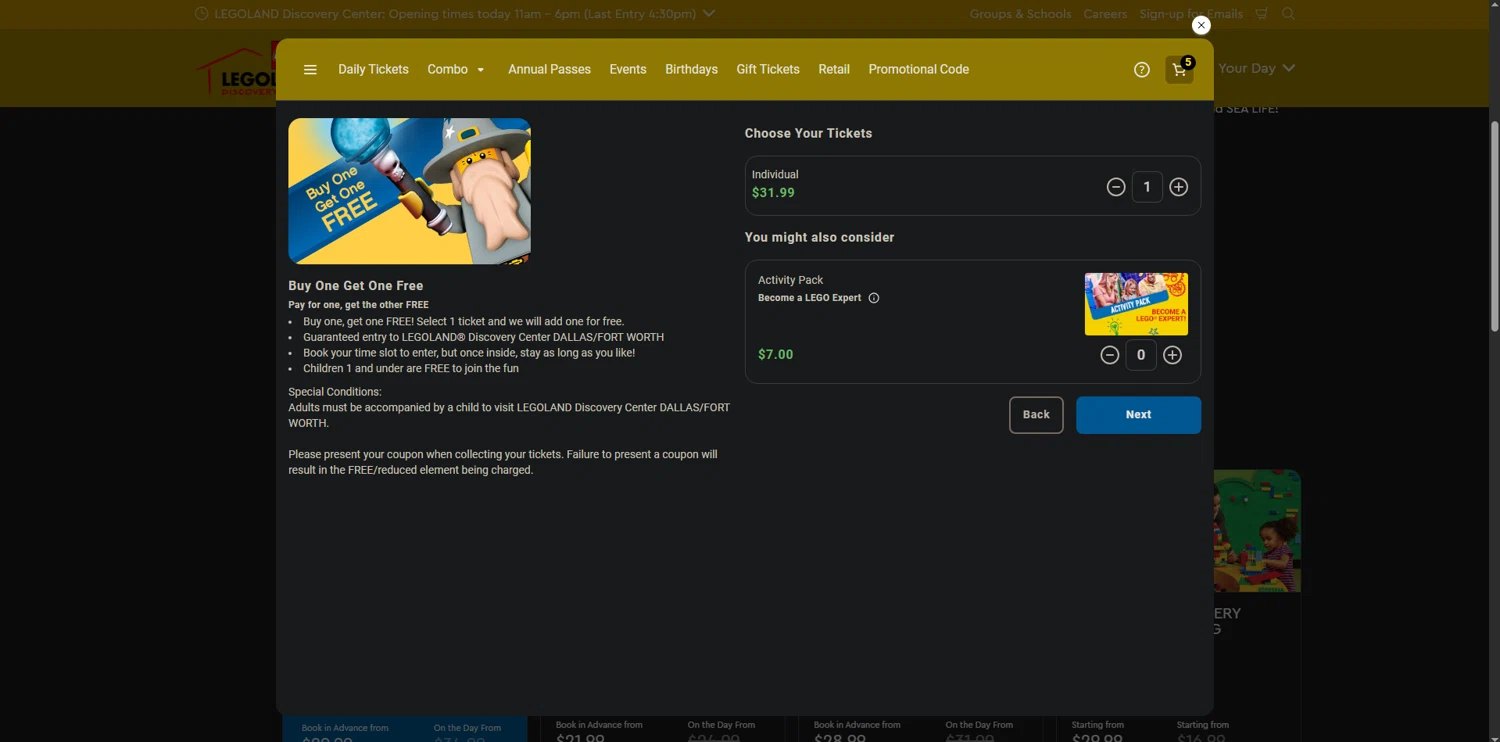Screen dimensions: 1500x742
Task: Show Activity Pack info icon details
Action: pos(874,298)
